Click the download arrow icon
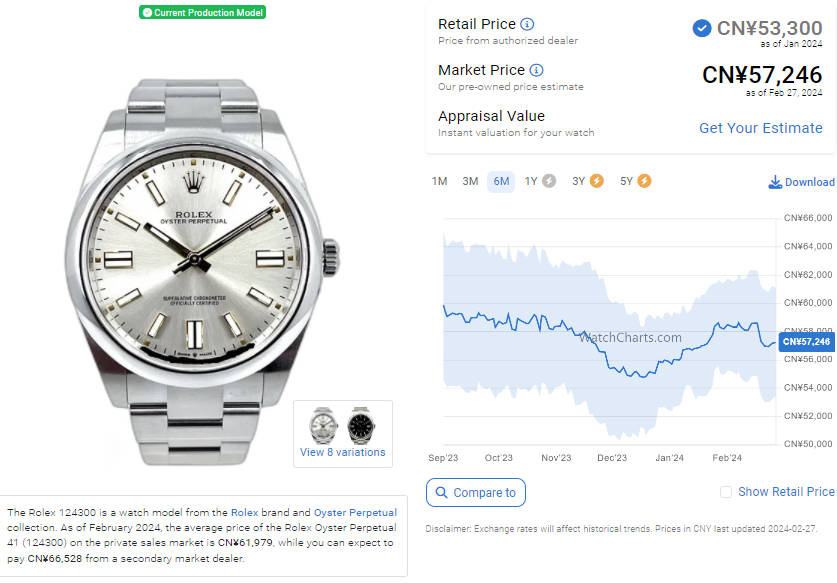The image size is (837, 583). click(x=775, y=182)
